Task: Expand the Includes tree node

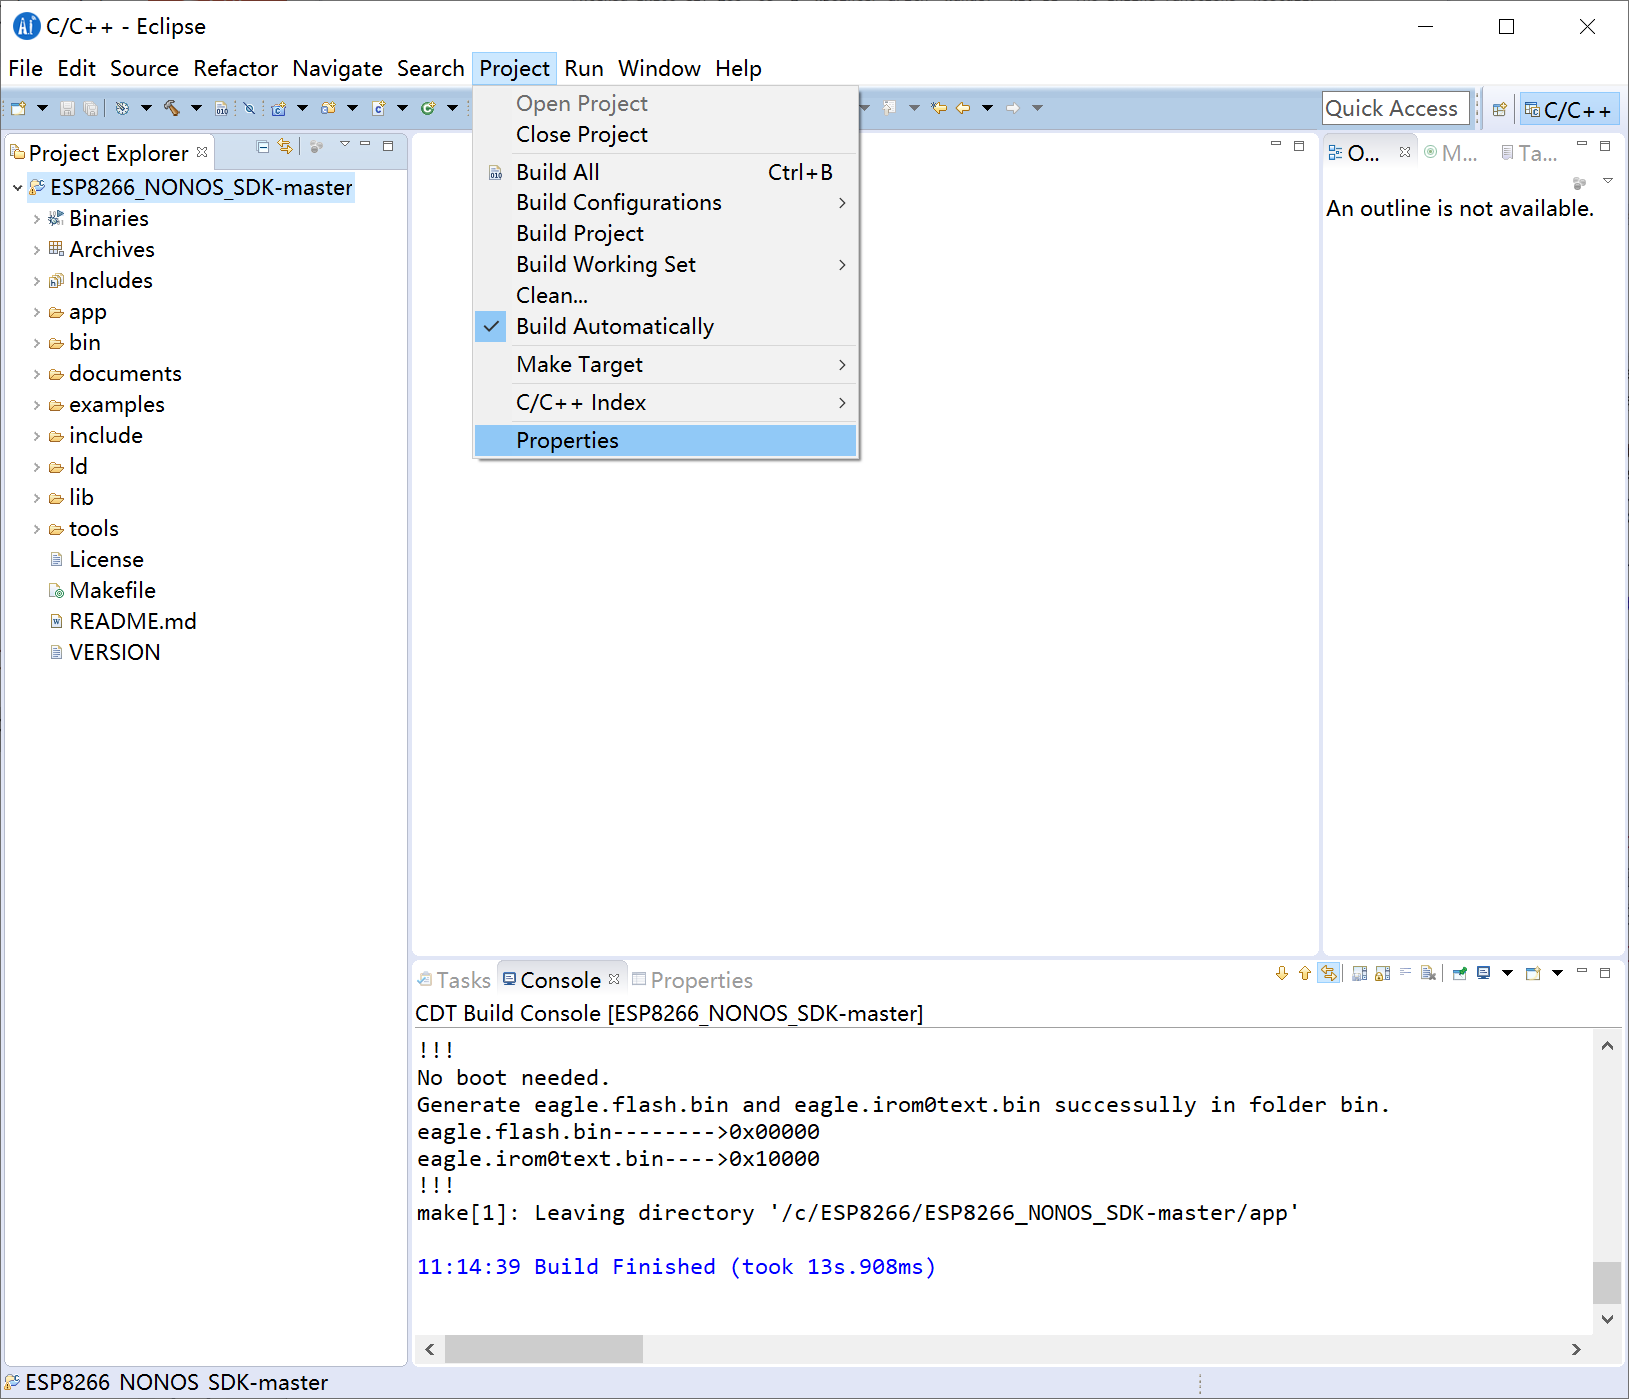Action: (37, 281)
